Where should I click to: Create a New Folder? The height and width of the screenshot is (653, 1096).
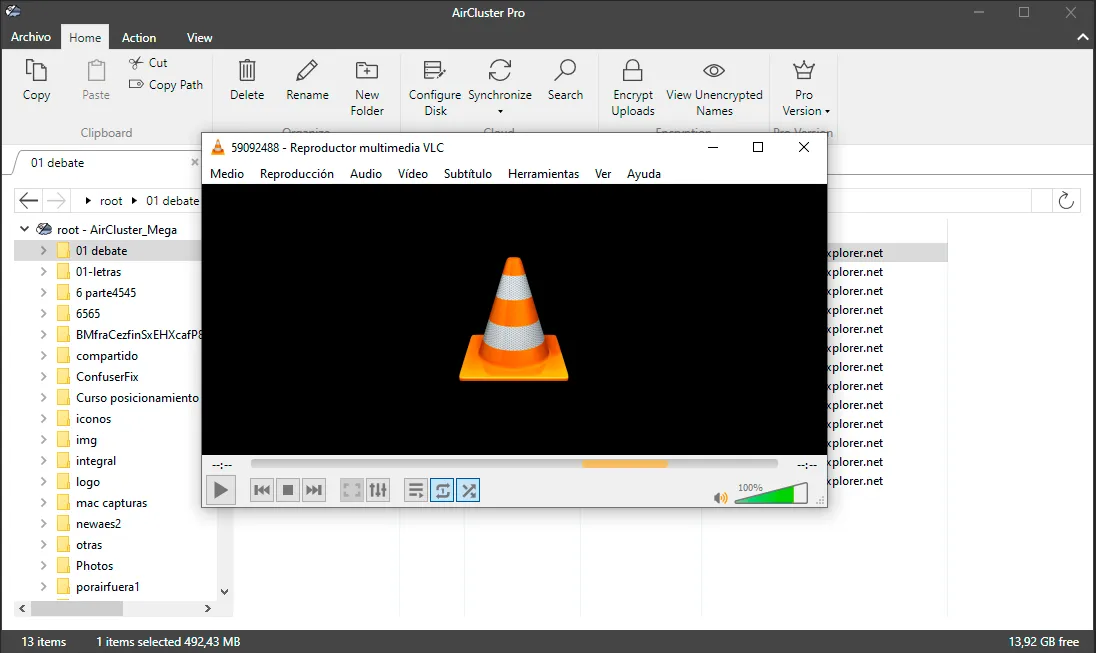point(367,87)
